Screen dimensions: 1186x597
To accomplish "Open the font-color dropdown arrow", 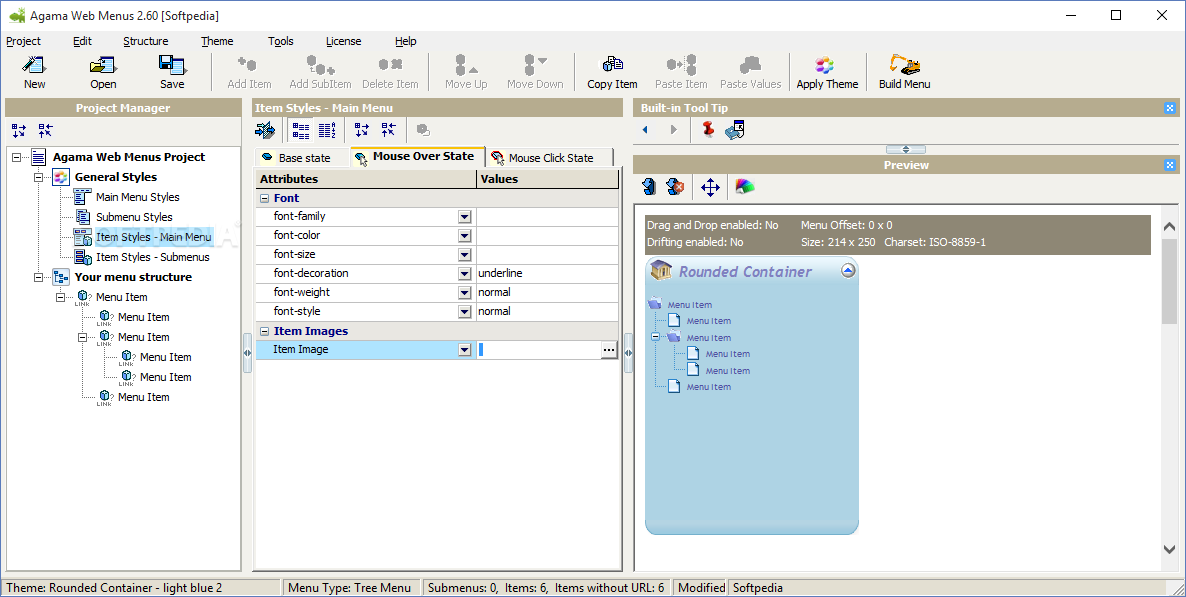I will point(464,235).
